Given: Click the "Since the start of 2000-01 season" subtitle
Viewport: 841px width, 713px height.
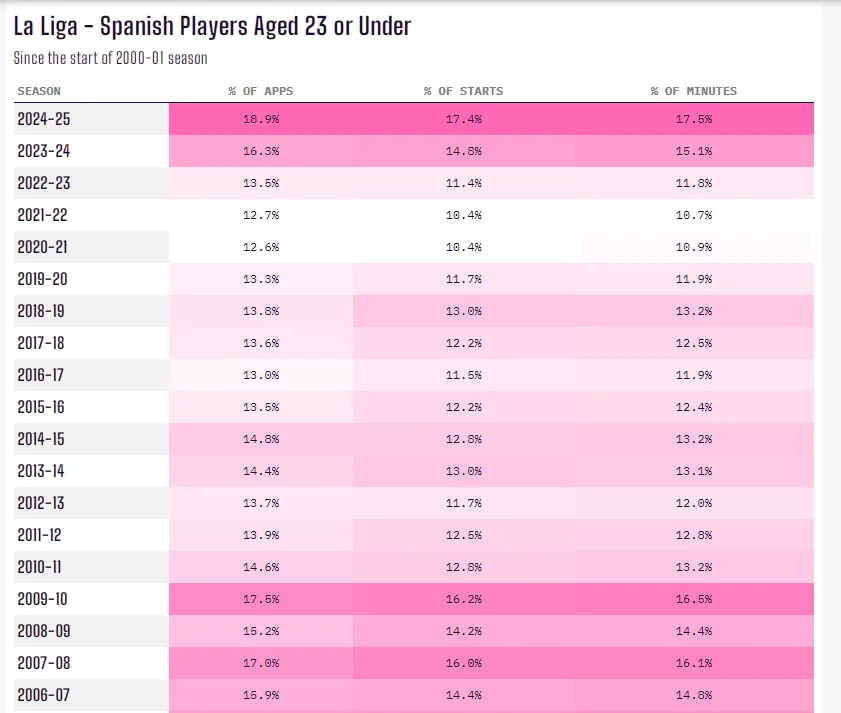Looking at the screenshot, I should tap(110, 58).
